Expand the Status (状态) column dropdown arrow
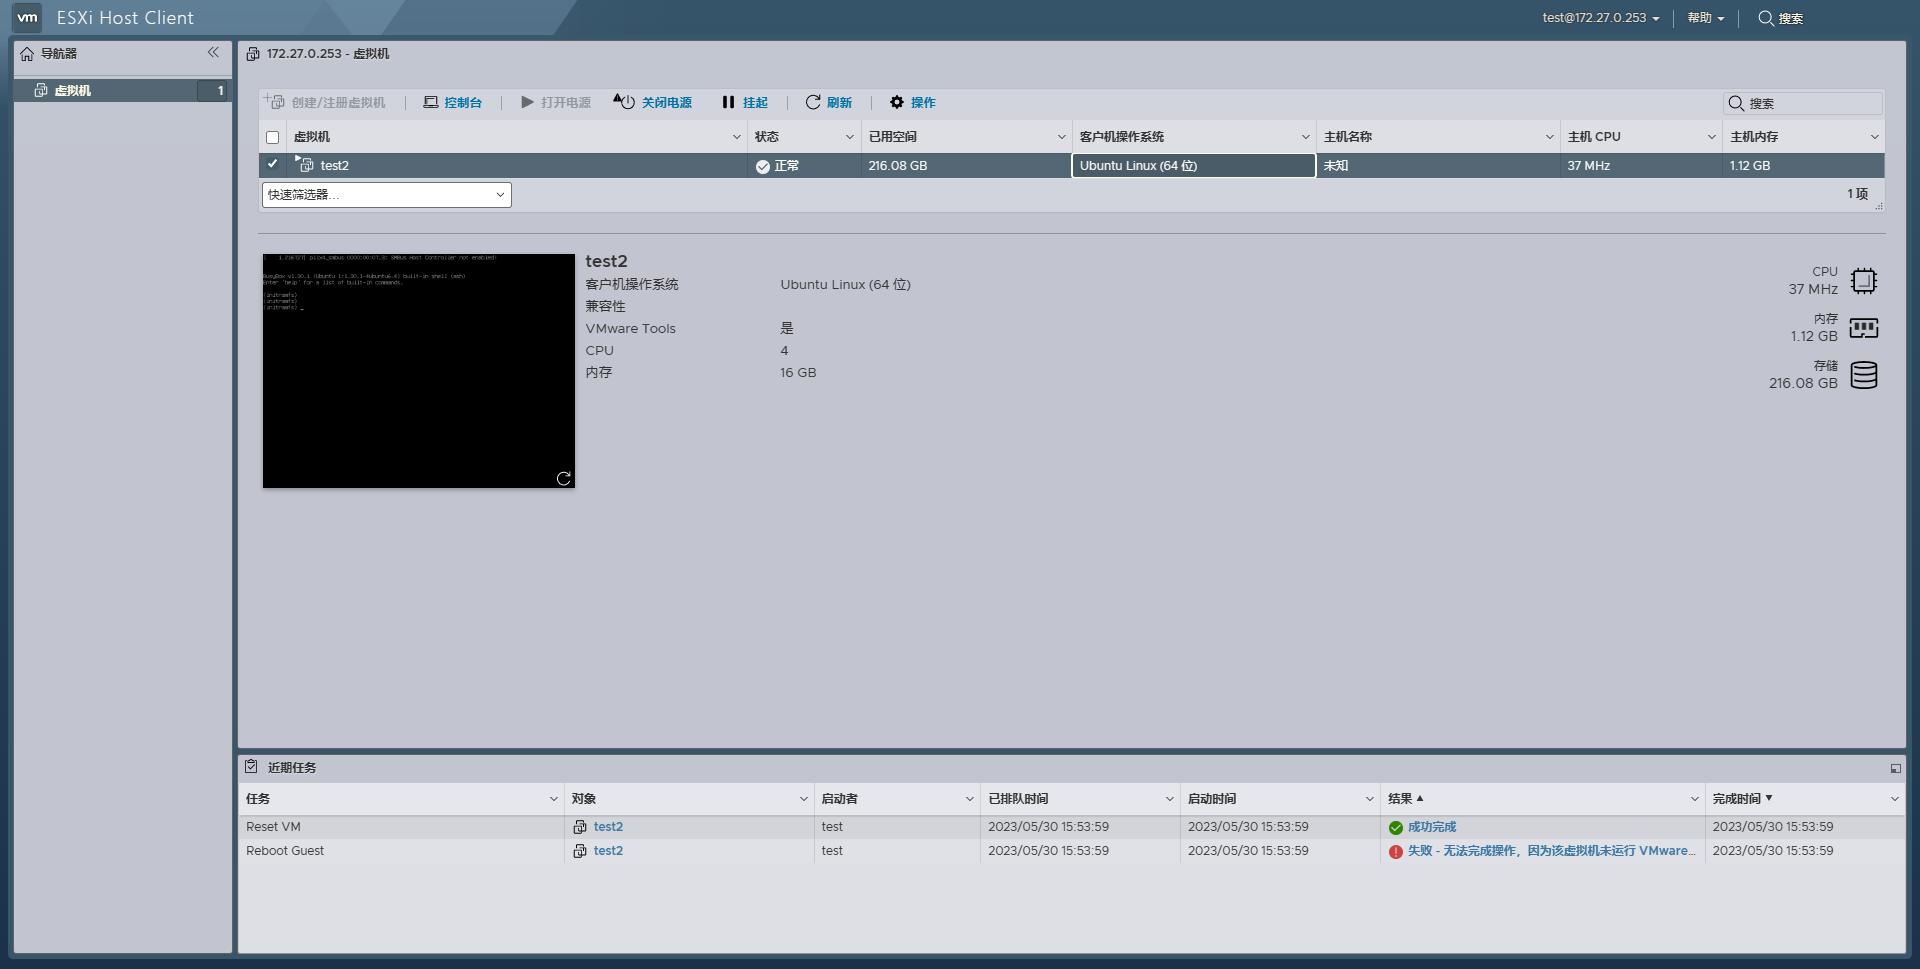Screen dimensions: 1920x969 (x=849, y=137)
